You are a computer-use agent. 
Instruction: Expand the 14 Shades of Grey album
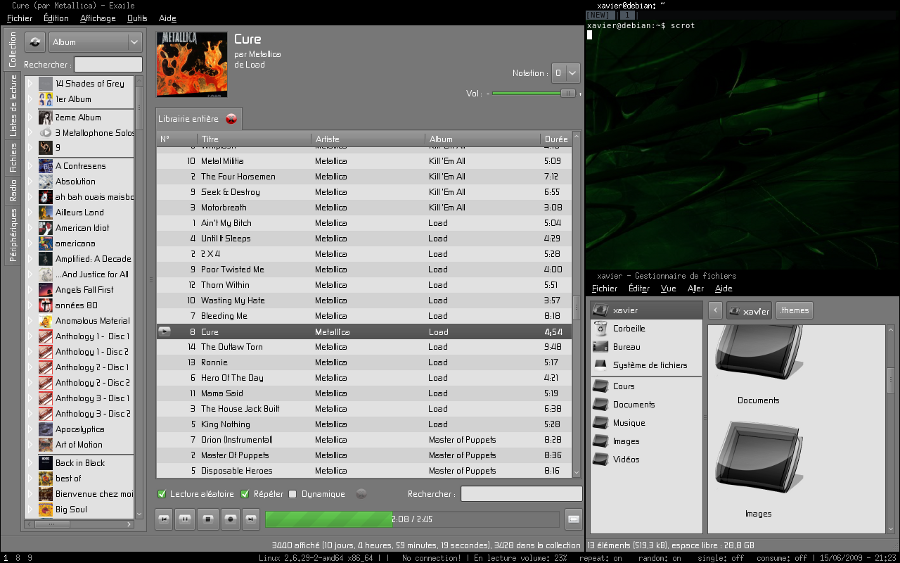click(x=30, y=84)
